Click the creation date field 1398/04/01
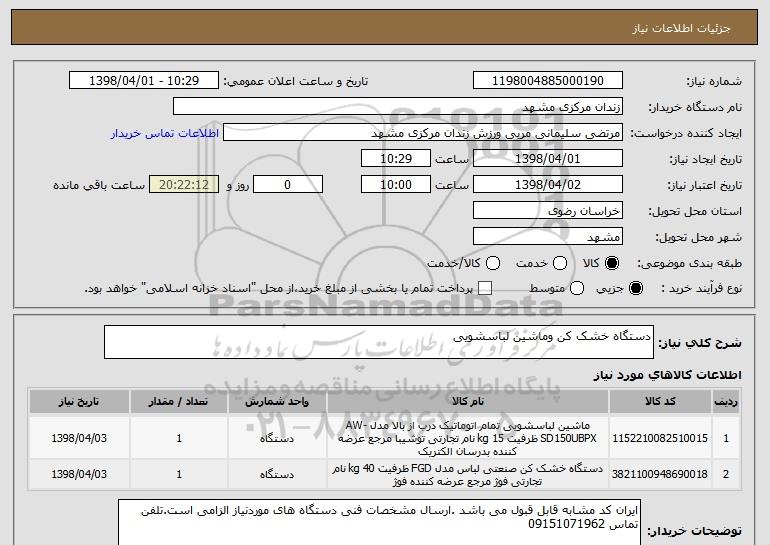 point(548,159)
